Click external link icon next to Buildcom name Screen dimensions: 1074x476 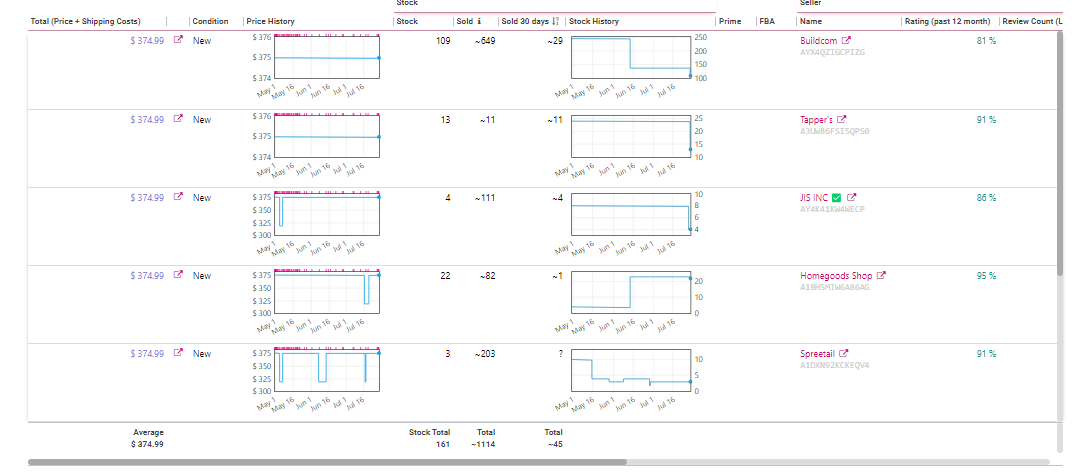(x=846, y=40)
